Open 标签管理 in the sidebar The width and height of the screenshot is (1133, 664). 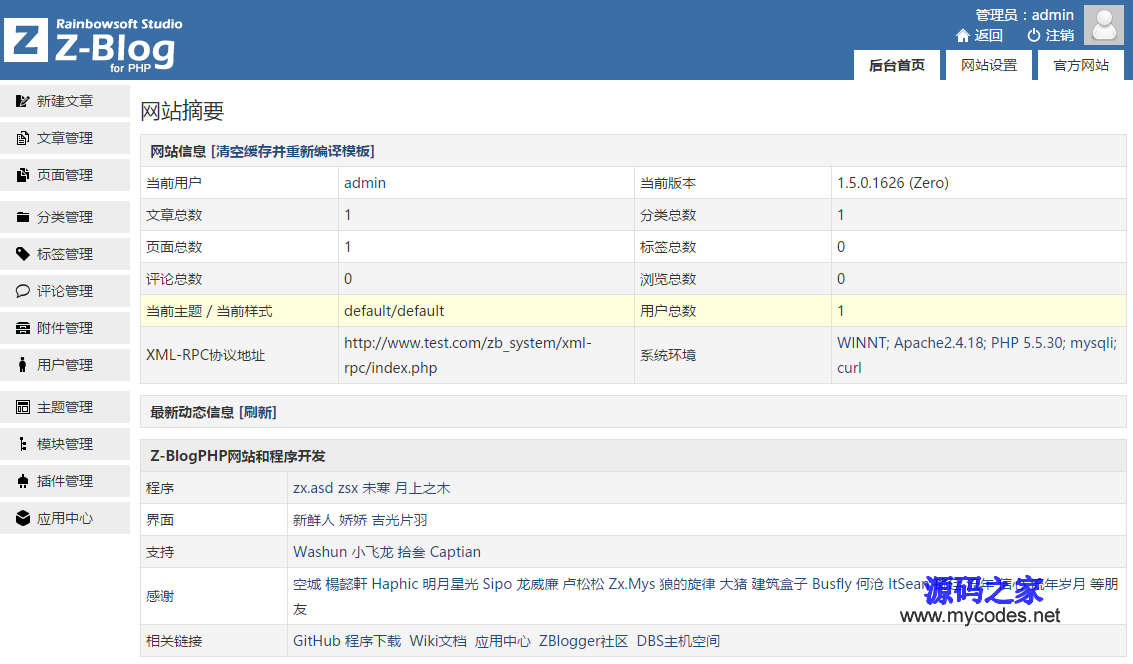(x=65, y=254)
